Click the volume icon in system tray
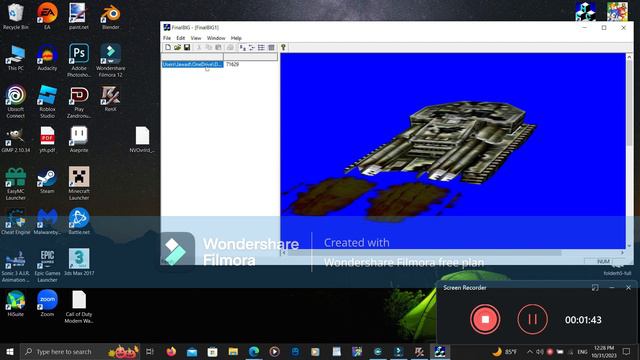 point(540,351)
